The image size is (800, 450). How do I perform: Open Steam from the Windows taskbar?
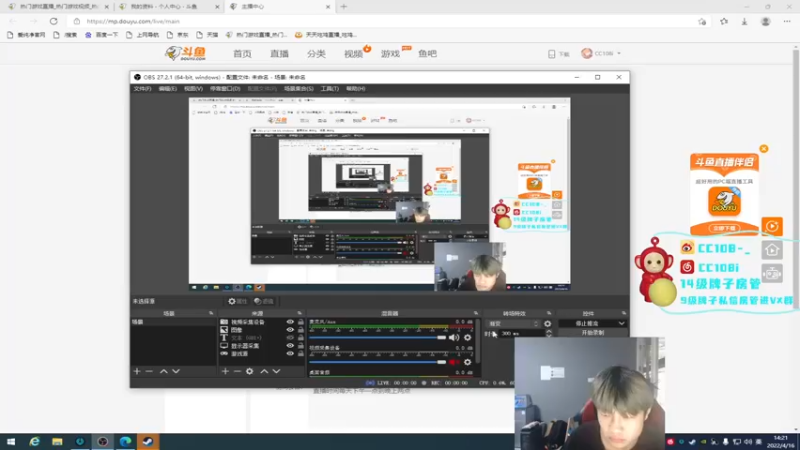[x=148, y=441]
